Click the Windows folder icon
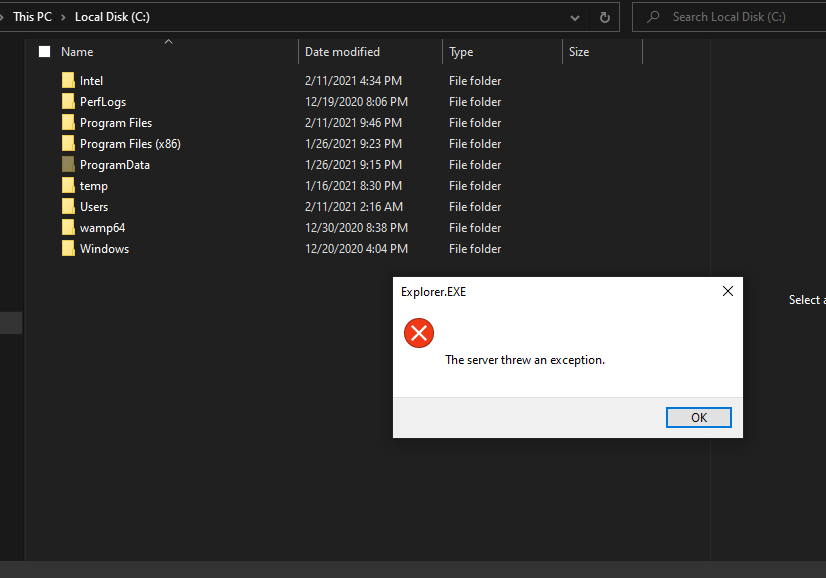Image resolution: width=826 pixels, height=578 pixels. click(67, 248)
